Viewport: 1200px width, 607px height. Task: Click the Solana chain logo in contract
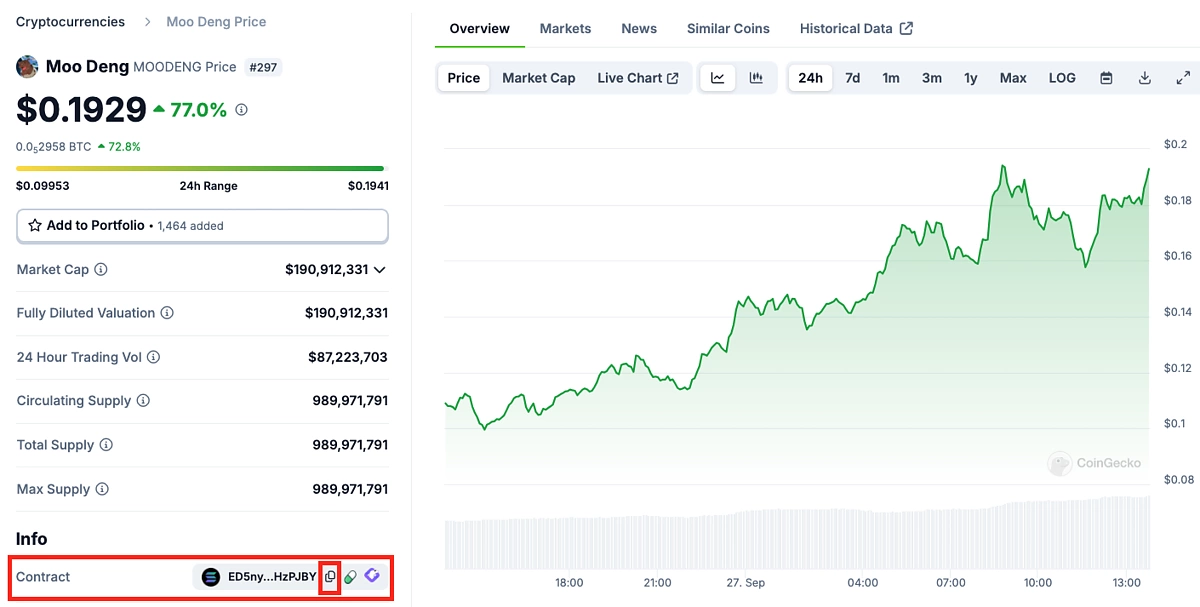[211, 577]
